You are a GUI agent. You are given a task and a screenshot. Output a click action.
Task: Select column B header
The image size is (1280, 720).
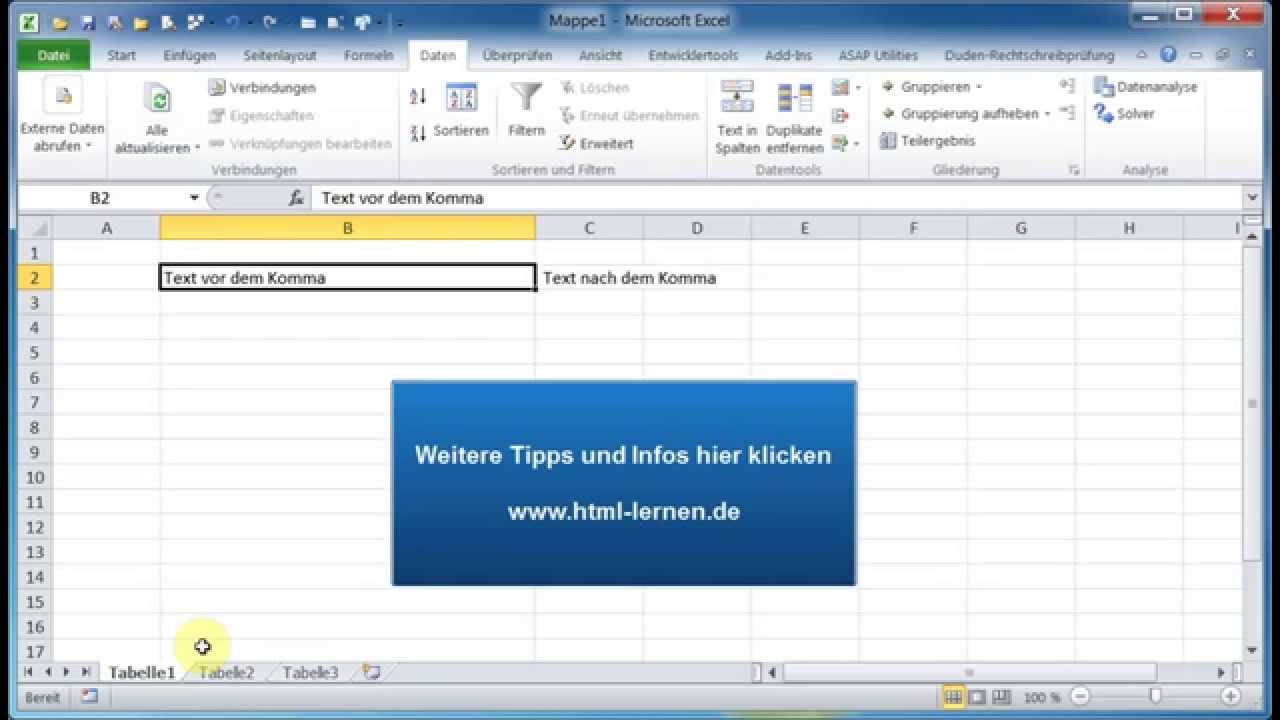click(347, 228)
